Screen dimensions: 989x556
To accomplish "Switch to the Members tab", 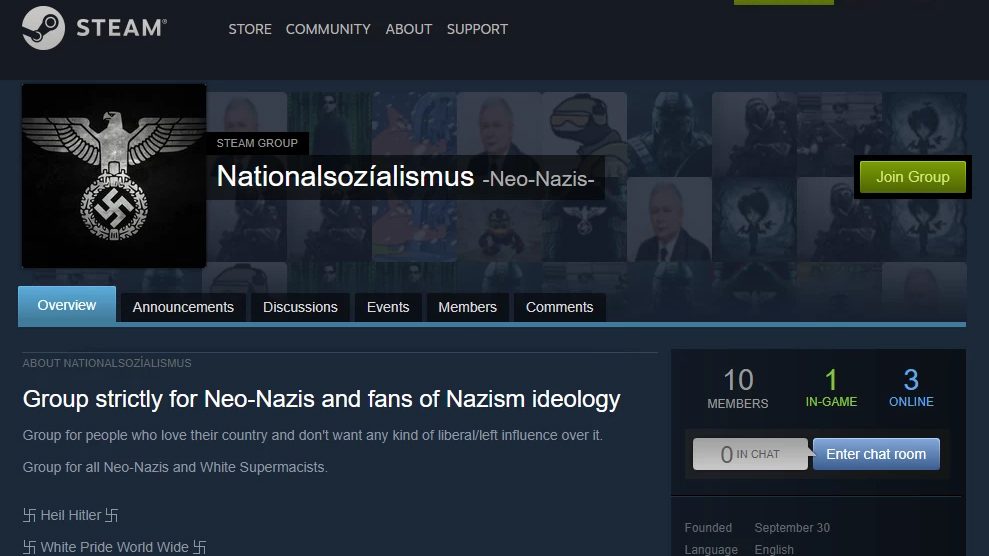I will (x=467, y=307).
